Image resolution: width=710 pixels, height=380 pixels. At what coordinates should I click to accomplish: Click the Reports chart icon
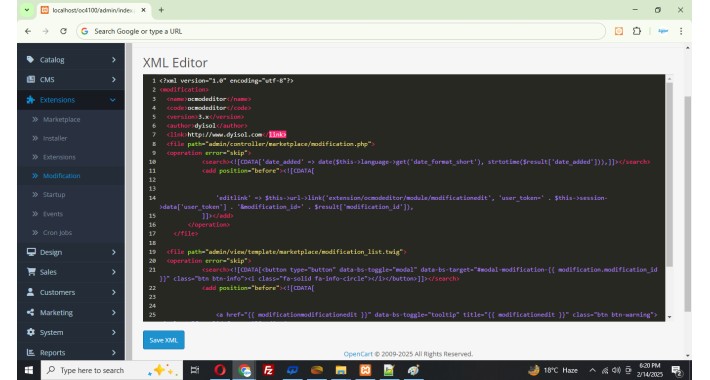coord(30,352)
